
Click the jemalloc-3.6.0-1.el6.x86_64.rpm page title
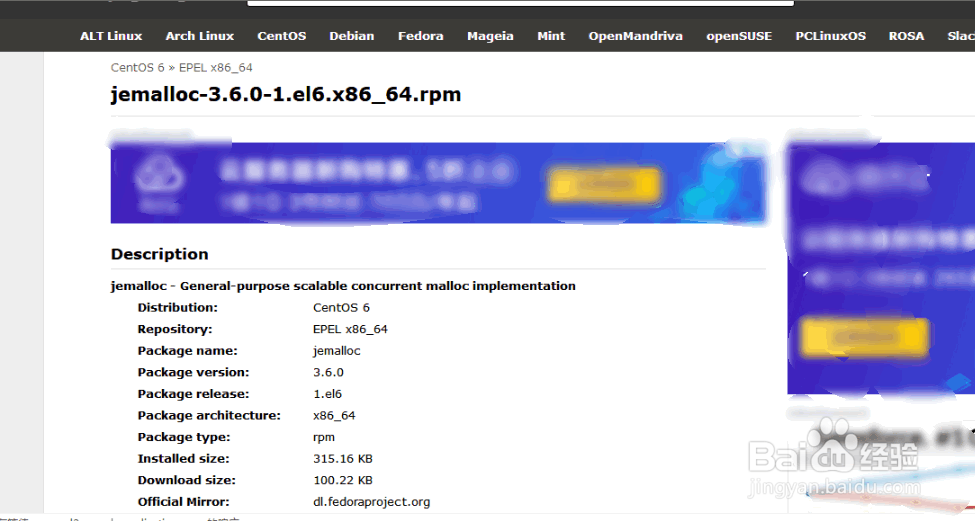286,95
